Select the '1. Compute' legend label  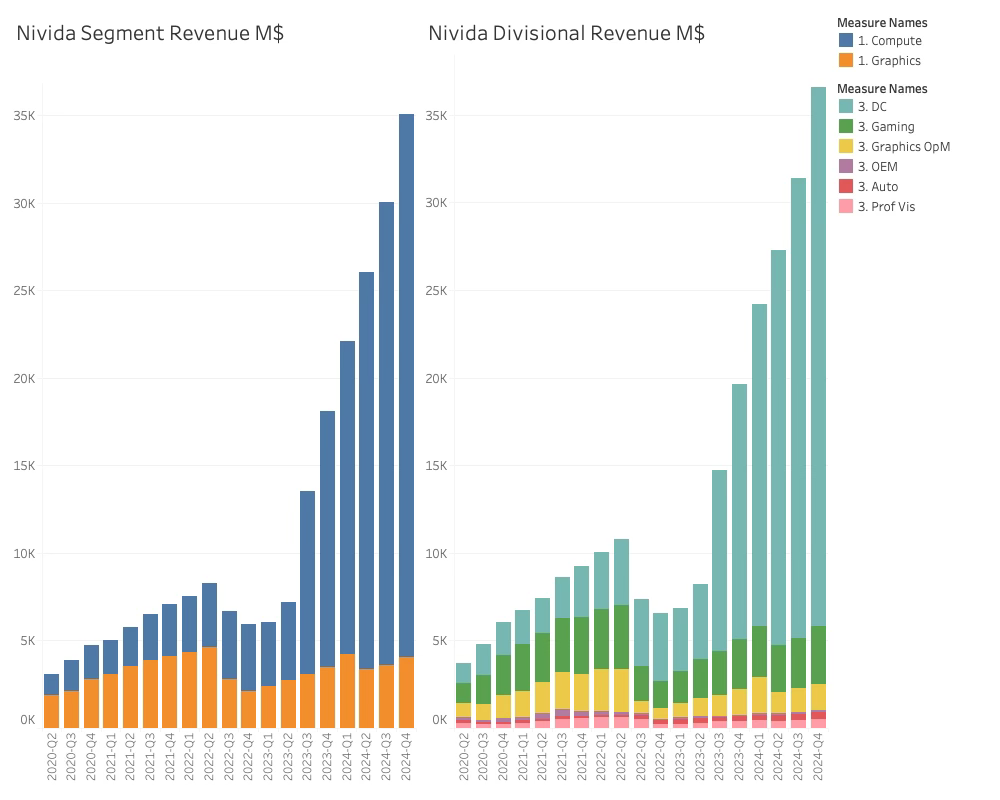890,41
